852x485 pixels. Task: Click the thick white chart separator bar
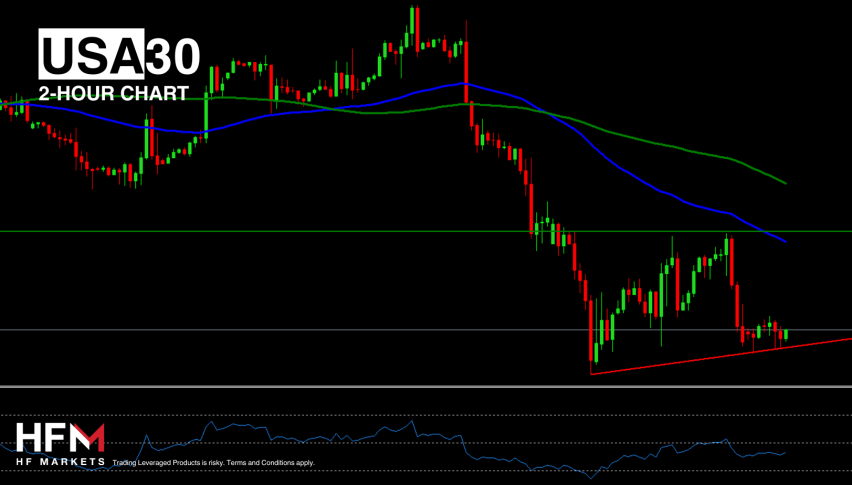(x=426, y=387)
